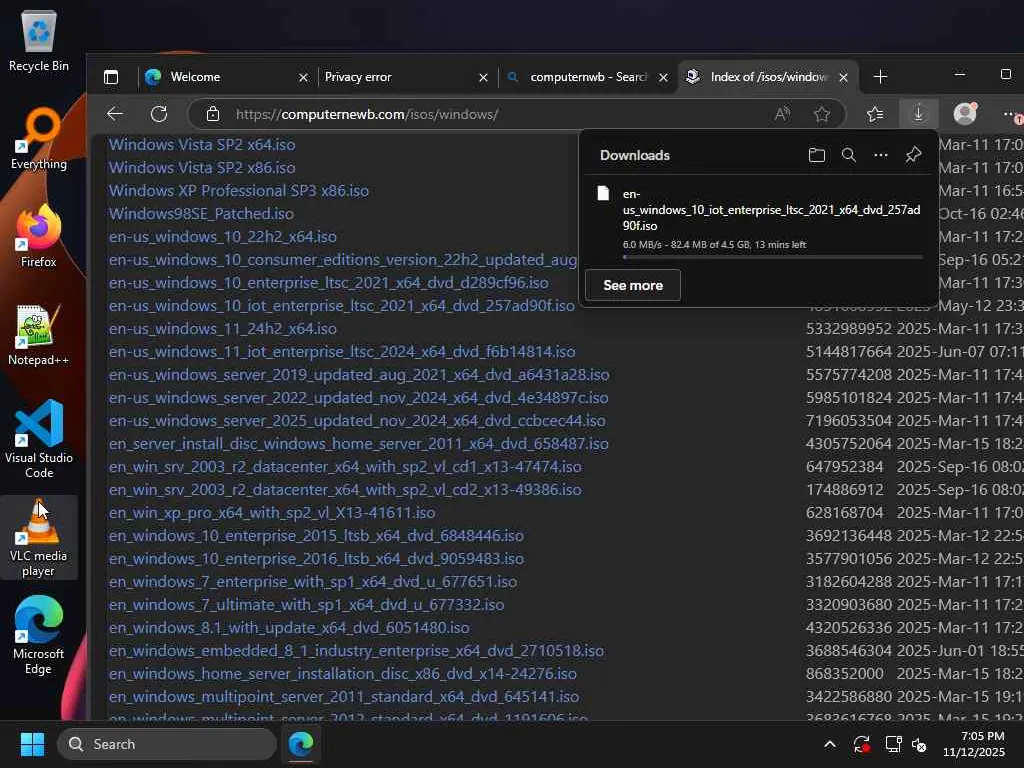Open en_windows_7_ultimate_with_sp1 link
Image resolution: width=1024 pixels, height=768 pixels.
click(306, 604)
